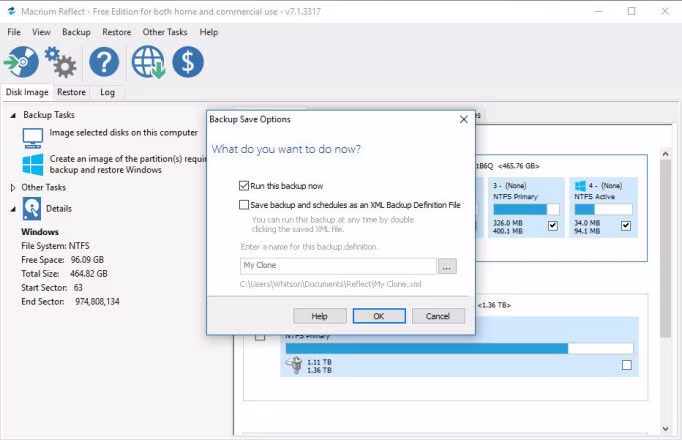The width and height of the screenshot is (682, 440).
Task: Click the C:\Users\Whitson path text
Action: 331,284
